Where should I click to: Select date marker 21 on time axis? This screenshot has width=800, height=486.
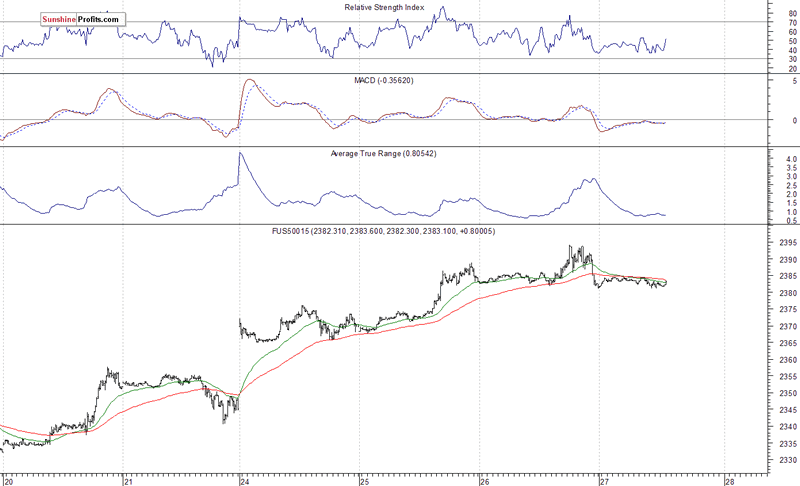click(x=128, y=479)
